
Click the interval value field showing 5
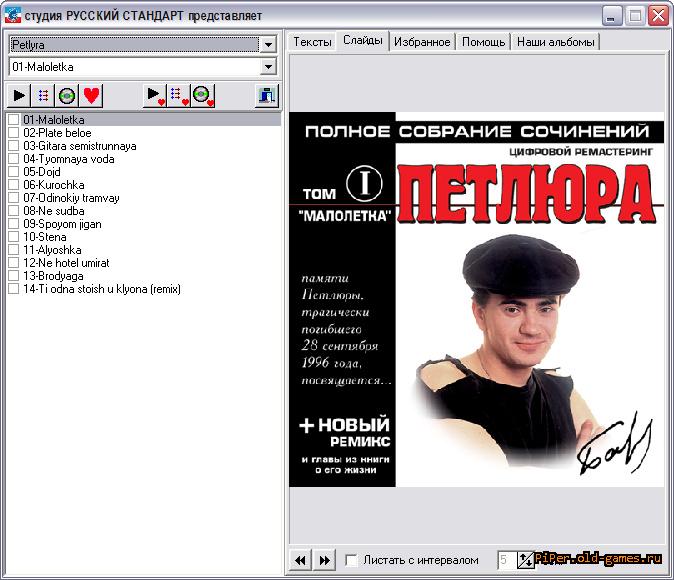[507, 560]
